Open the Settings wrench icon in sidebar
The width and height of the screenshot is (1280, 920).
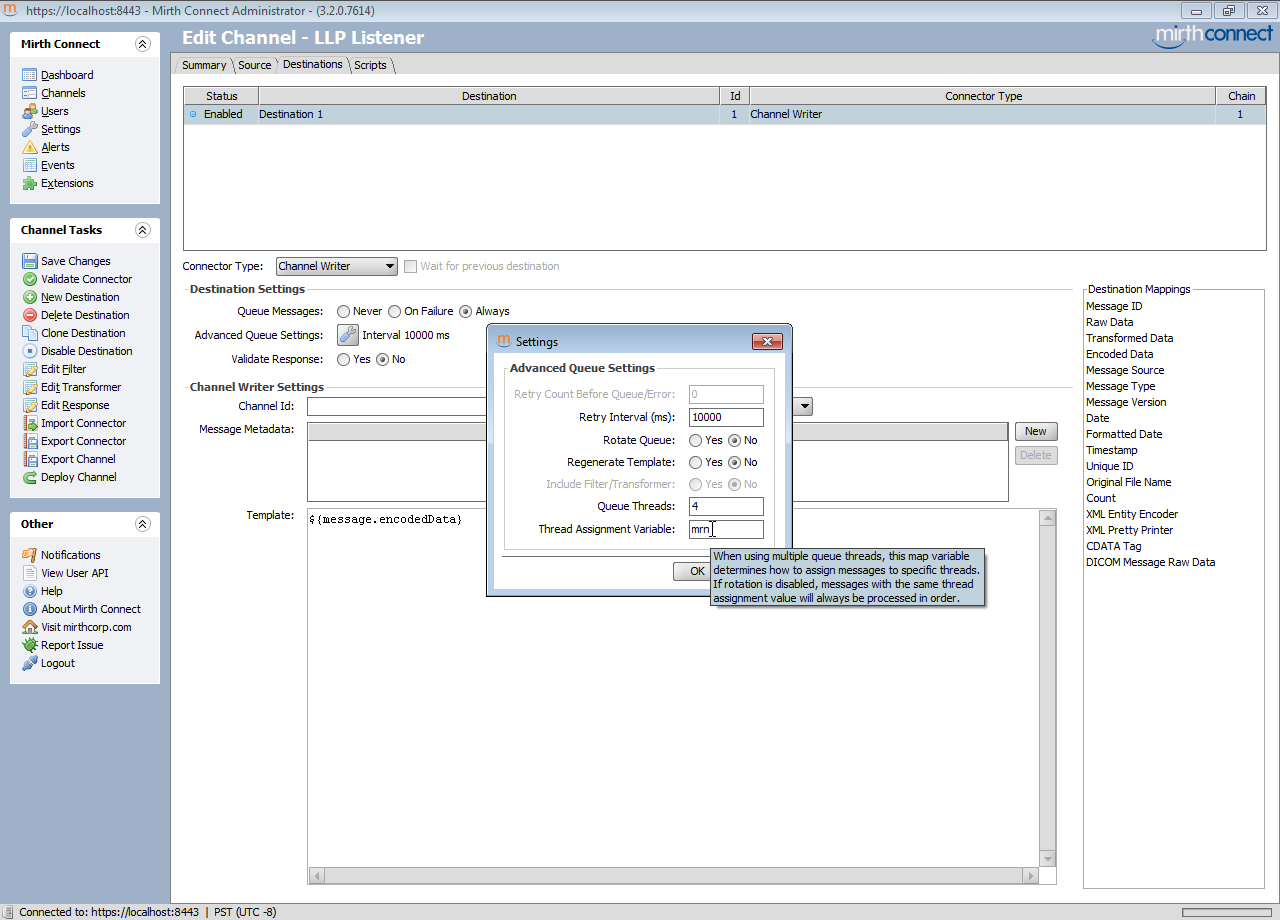30,129
